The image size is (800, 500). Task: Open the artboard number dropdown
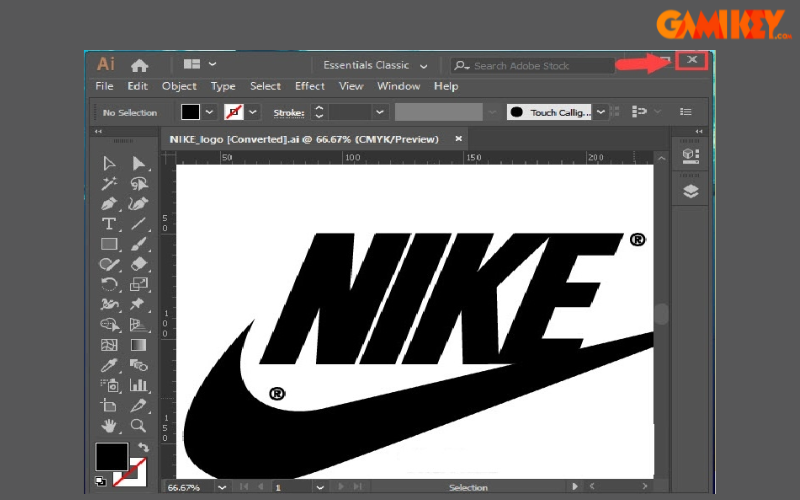click(320, 487)
